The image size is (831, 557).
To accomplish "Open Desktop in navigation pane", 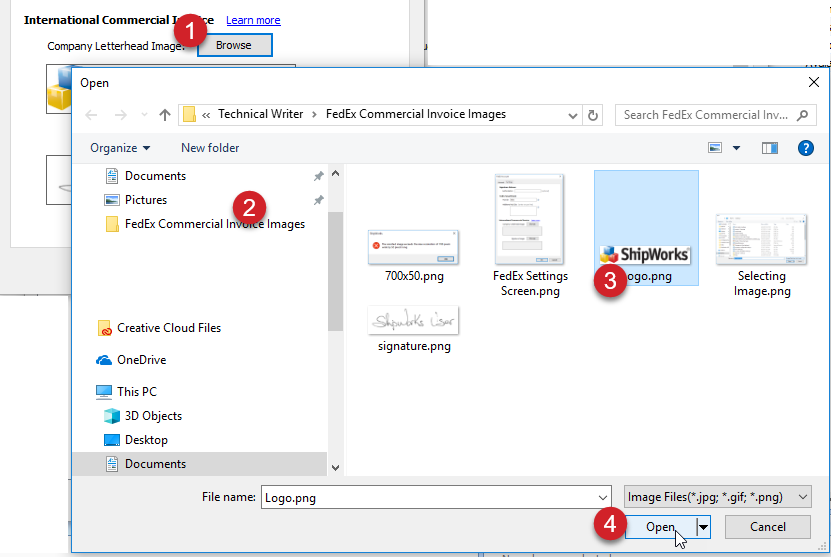I will click(146, 440).
